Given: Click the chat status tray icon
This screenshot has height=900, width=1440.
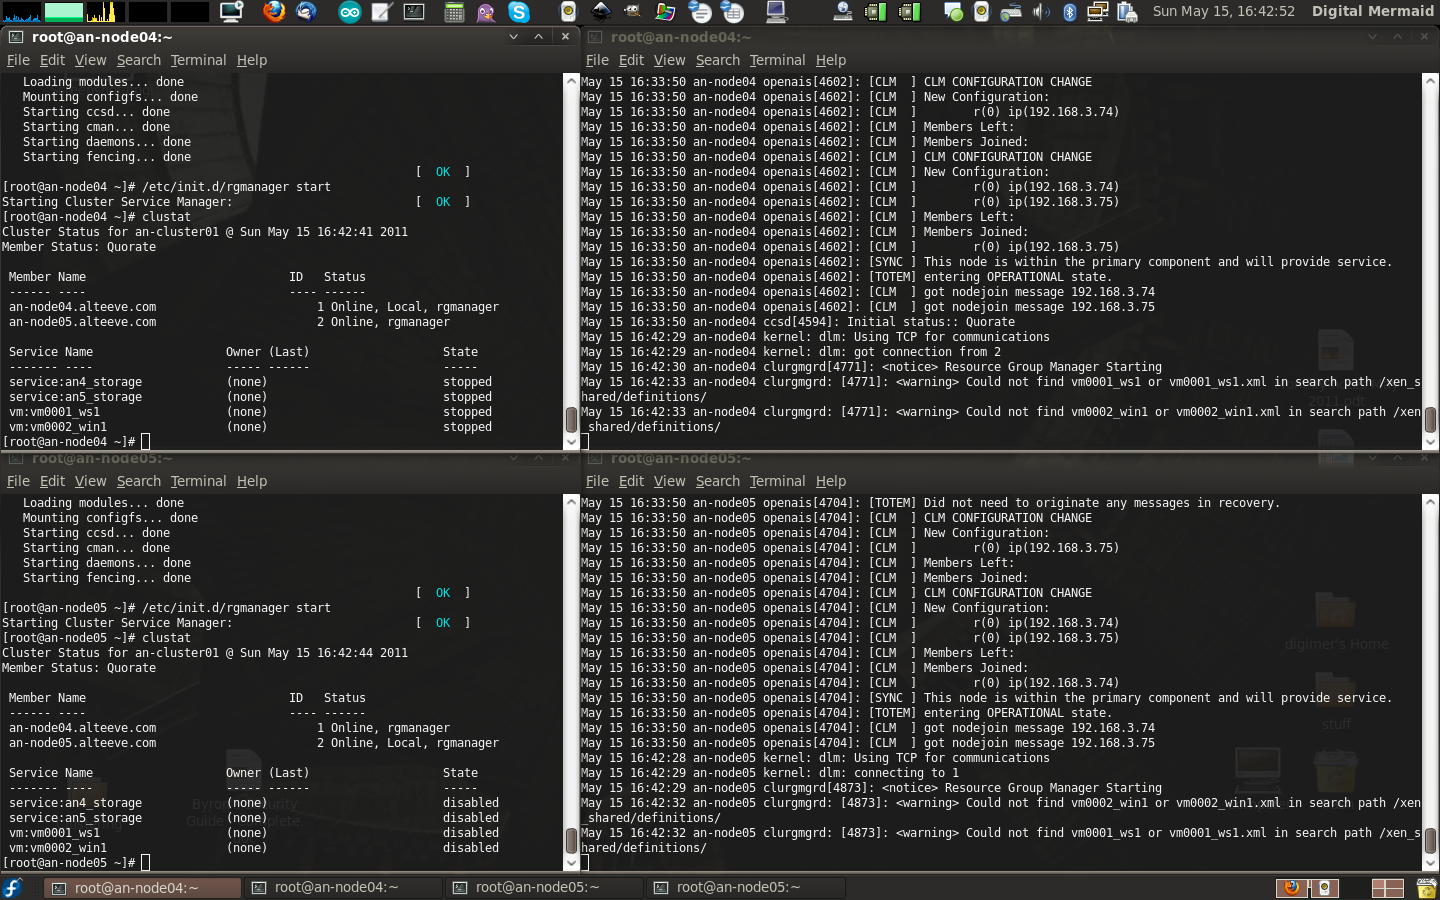Looking at the screenshot, I should 953,12.
